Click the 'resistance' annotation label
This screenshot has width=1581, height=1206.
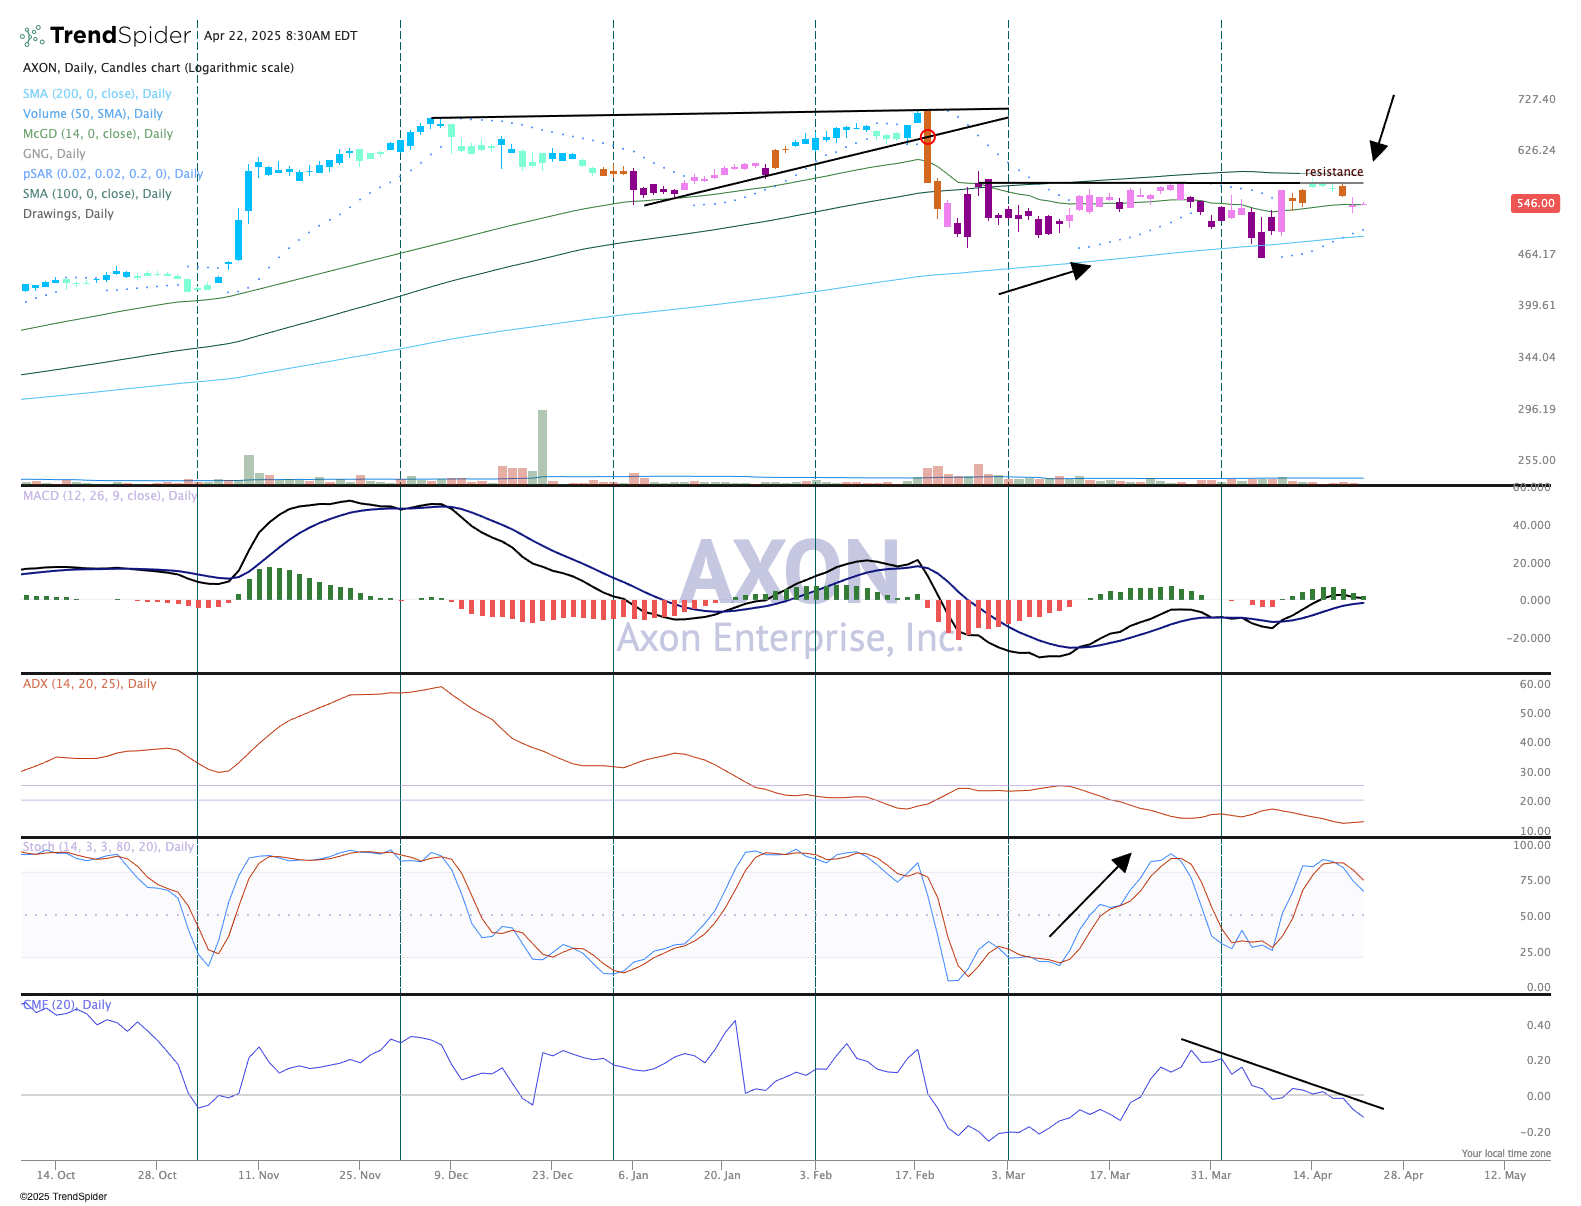[1333, 172]
